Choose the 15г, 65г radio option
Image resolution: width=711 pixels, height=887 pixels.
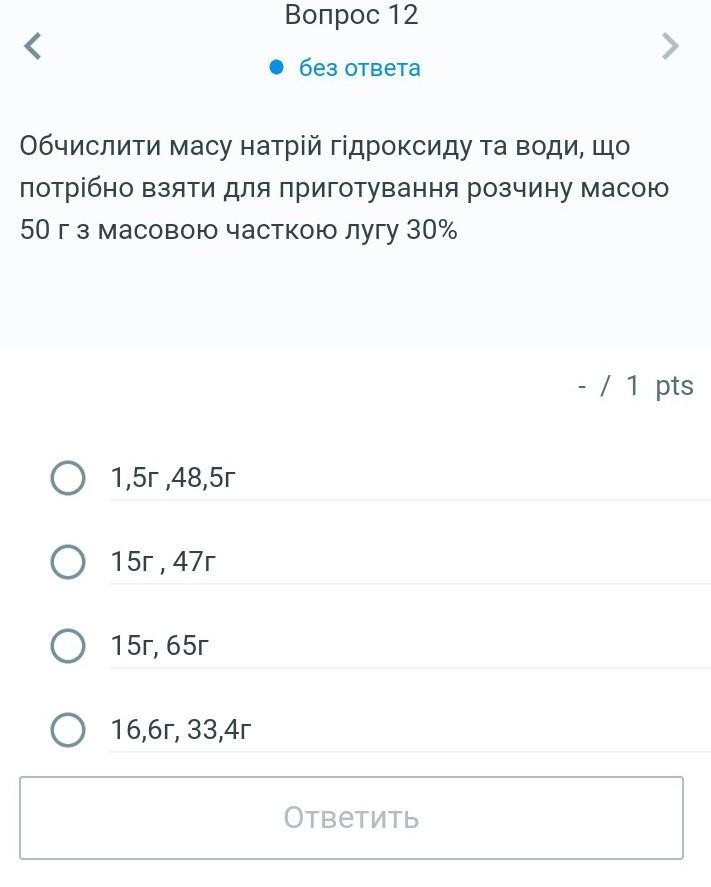pos(67,646)
